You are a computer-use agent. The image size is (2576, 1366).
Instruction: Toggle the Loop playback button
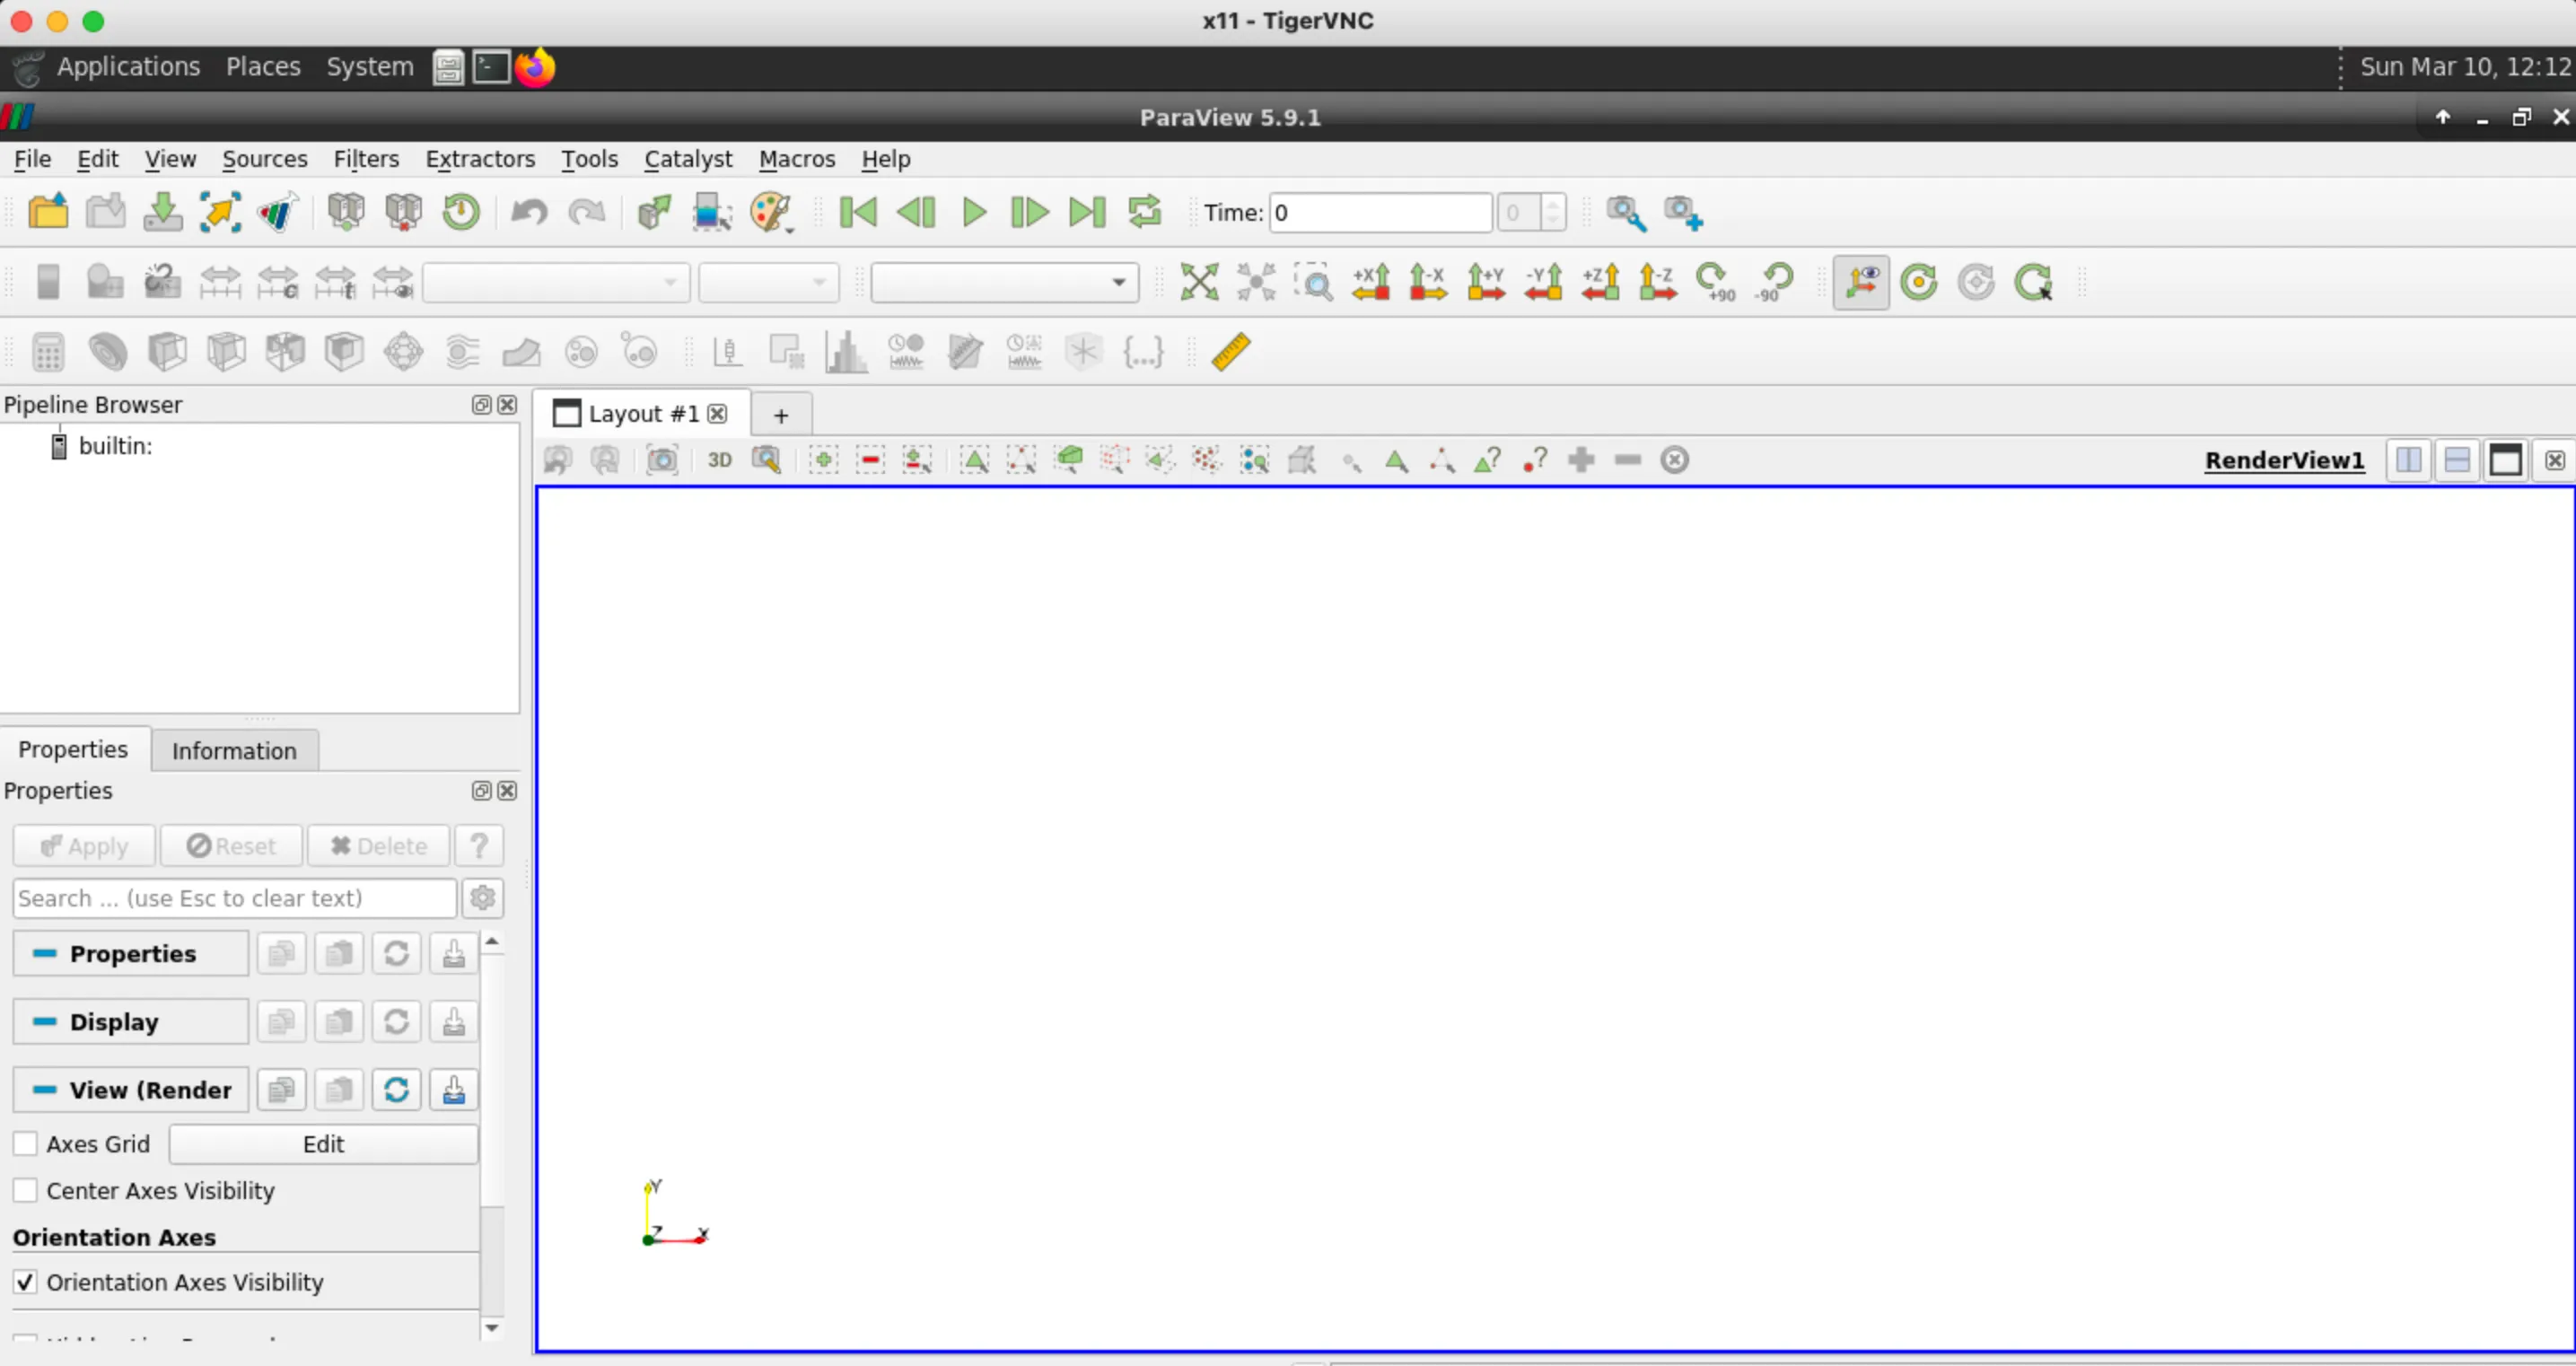click(x=1144, y=212)
